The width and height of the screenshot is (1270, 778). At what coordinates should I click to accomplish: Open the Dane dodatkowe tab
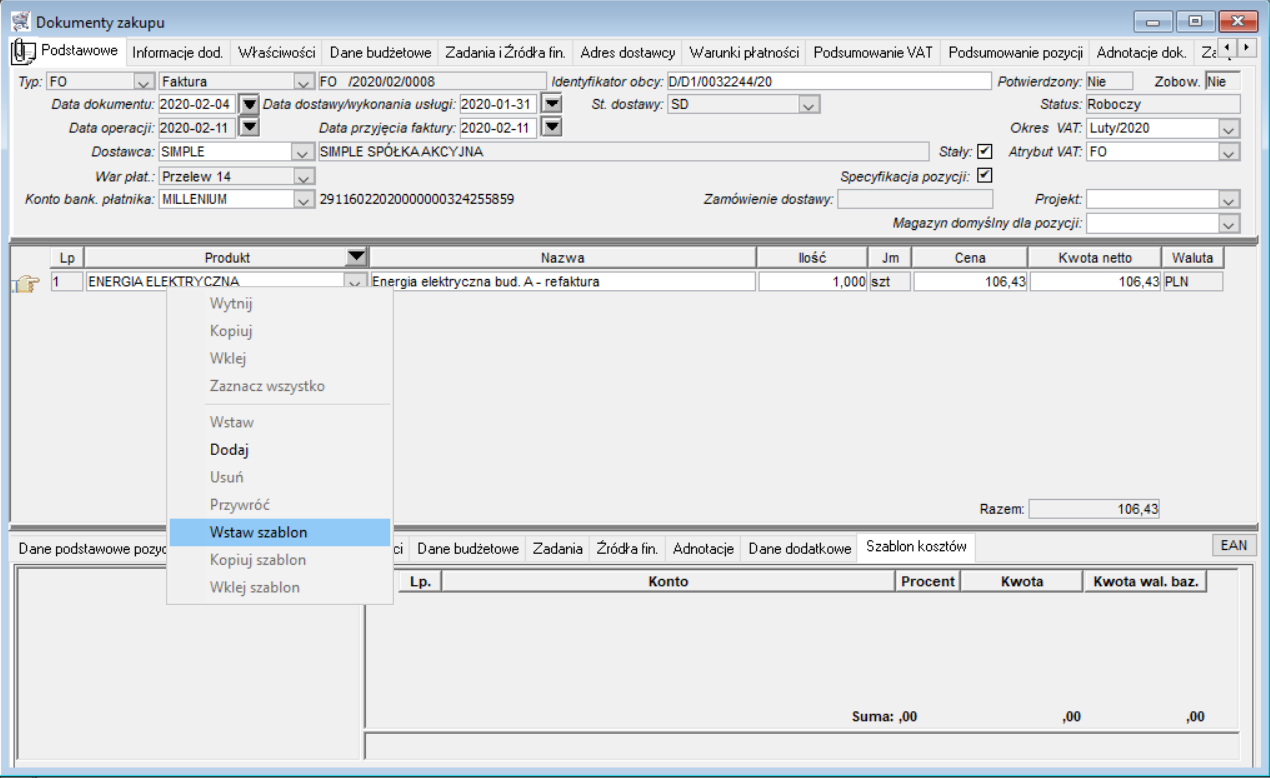[799, 548]
